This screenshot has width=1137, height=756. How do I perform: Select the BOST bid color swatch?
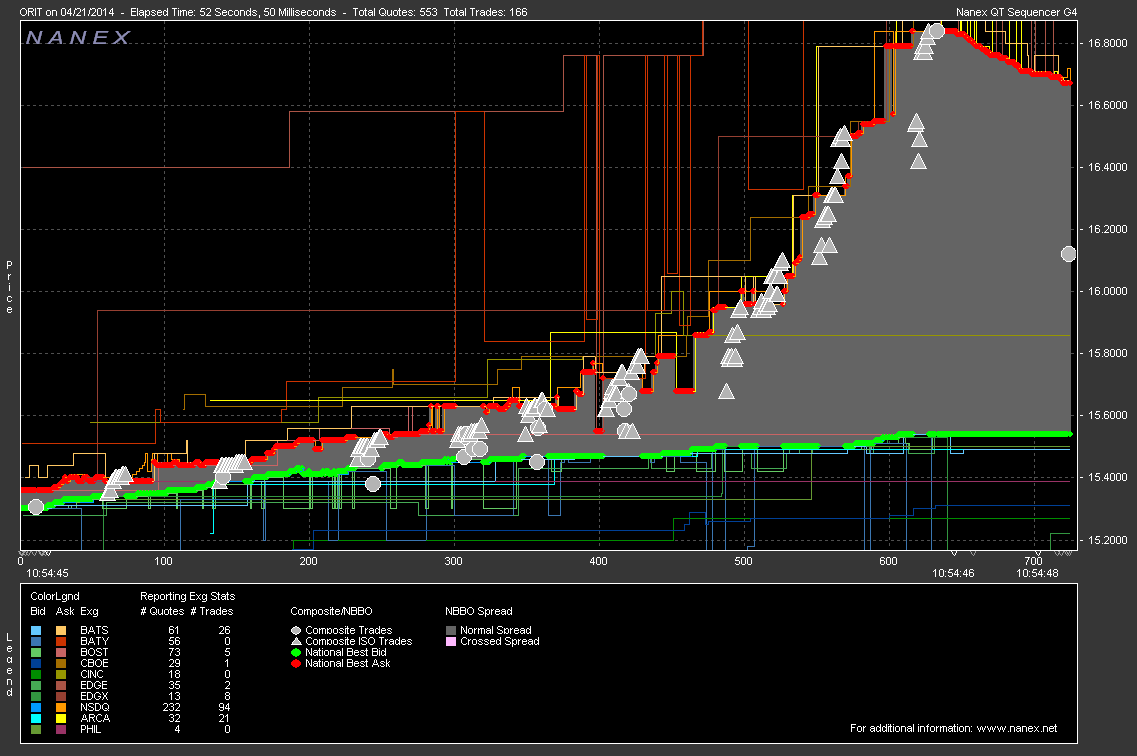(x=36, y=652)
